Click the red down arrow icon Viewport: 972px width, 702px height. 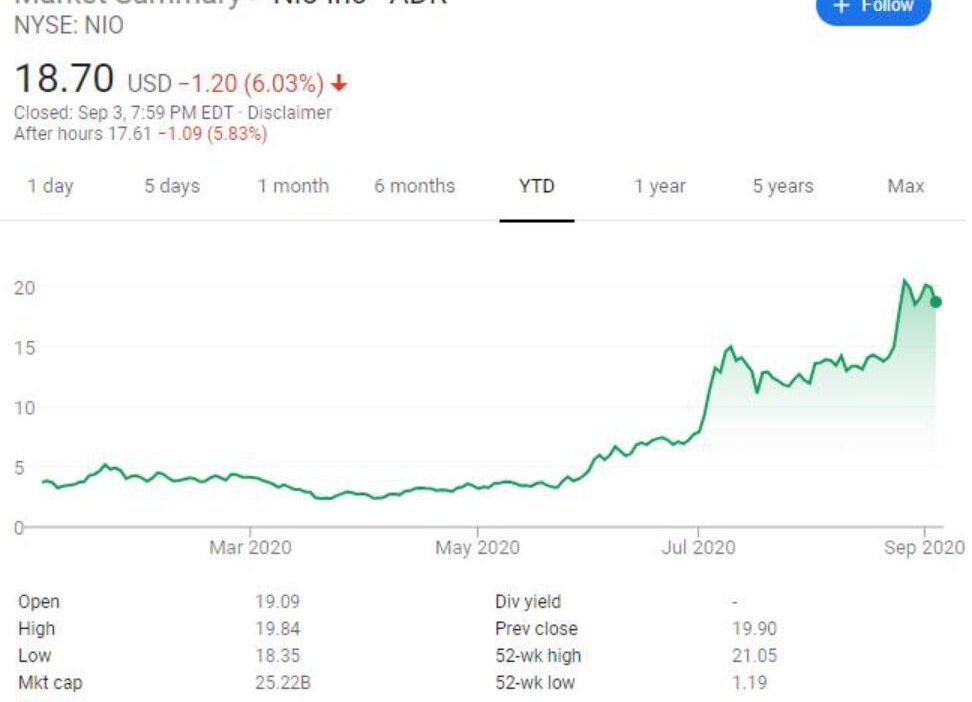pos(338,83)
